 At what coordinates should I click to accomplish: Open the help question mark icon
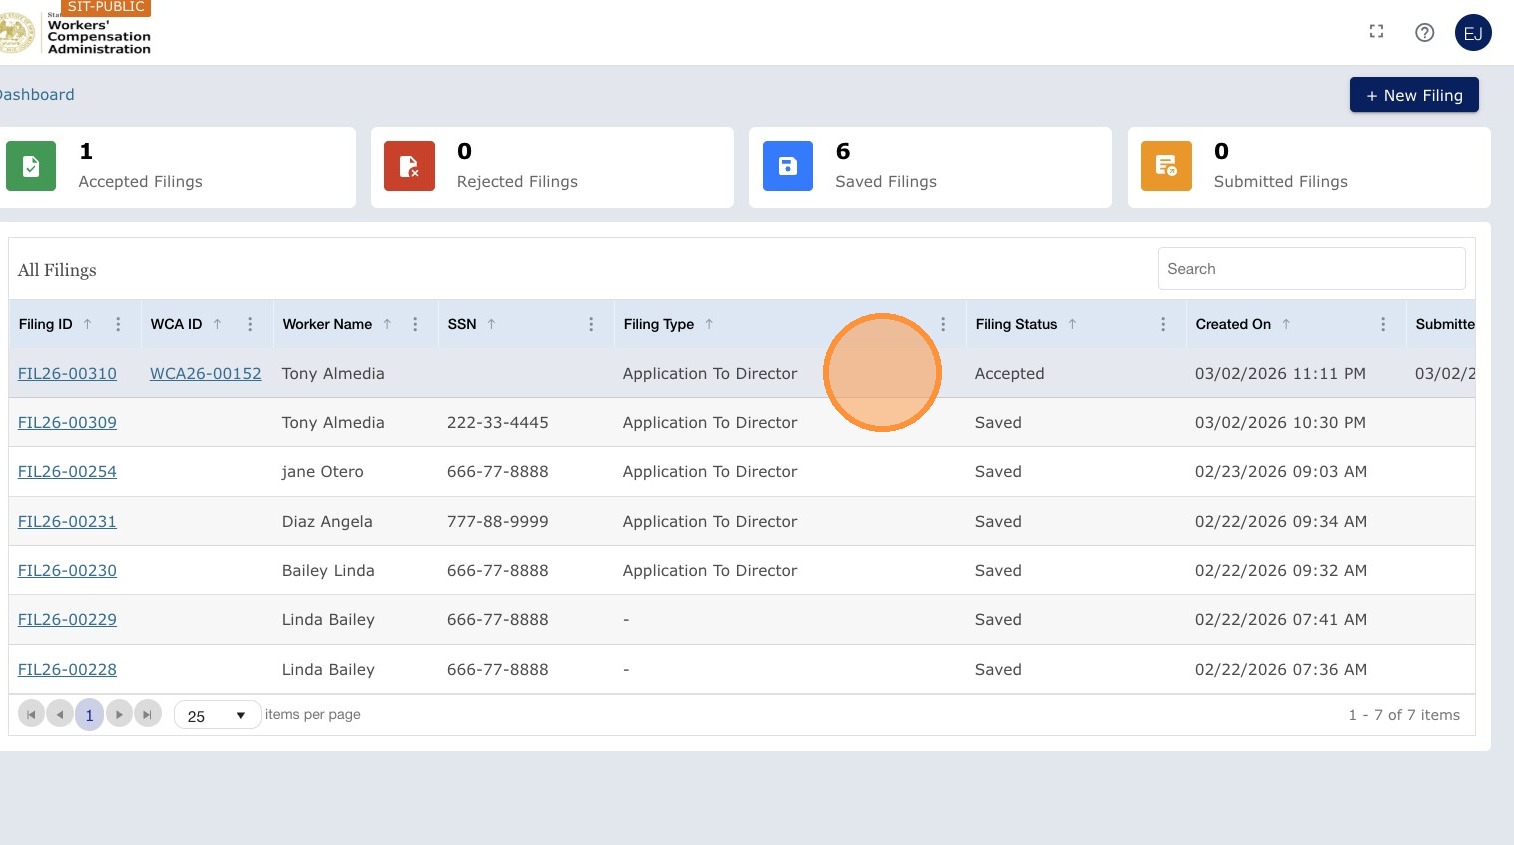tap(1425, 32)
